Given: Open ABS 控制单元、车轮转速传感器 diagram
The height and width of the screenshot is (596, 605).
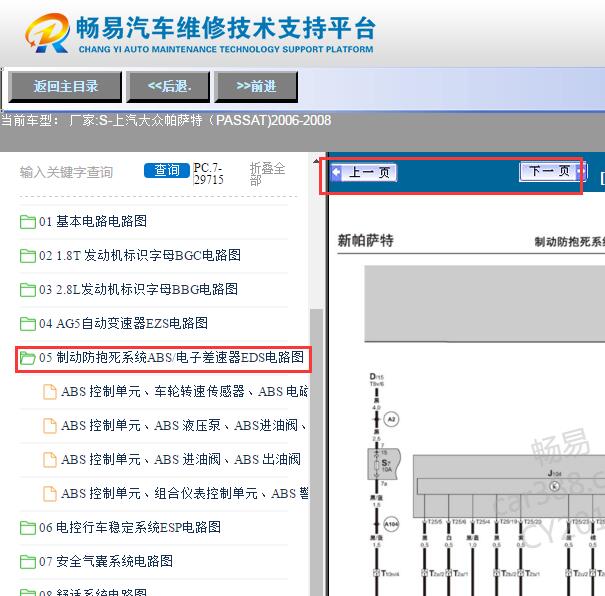Looking at the screenshot, I should click(184, 392).
